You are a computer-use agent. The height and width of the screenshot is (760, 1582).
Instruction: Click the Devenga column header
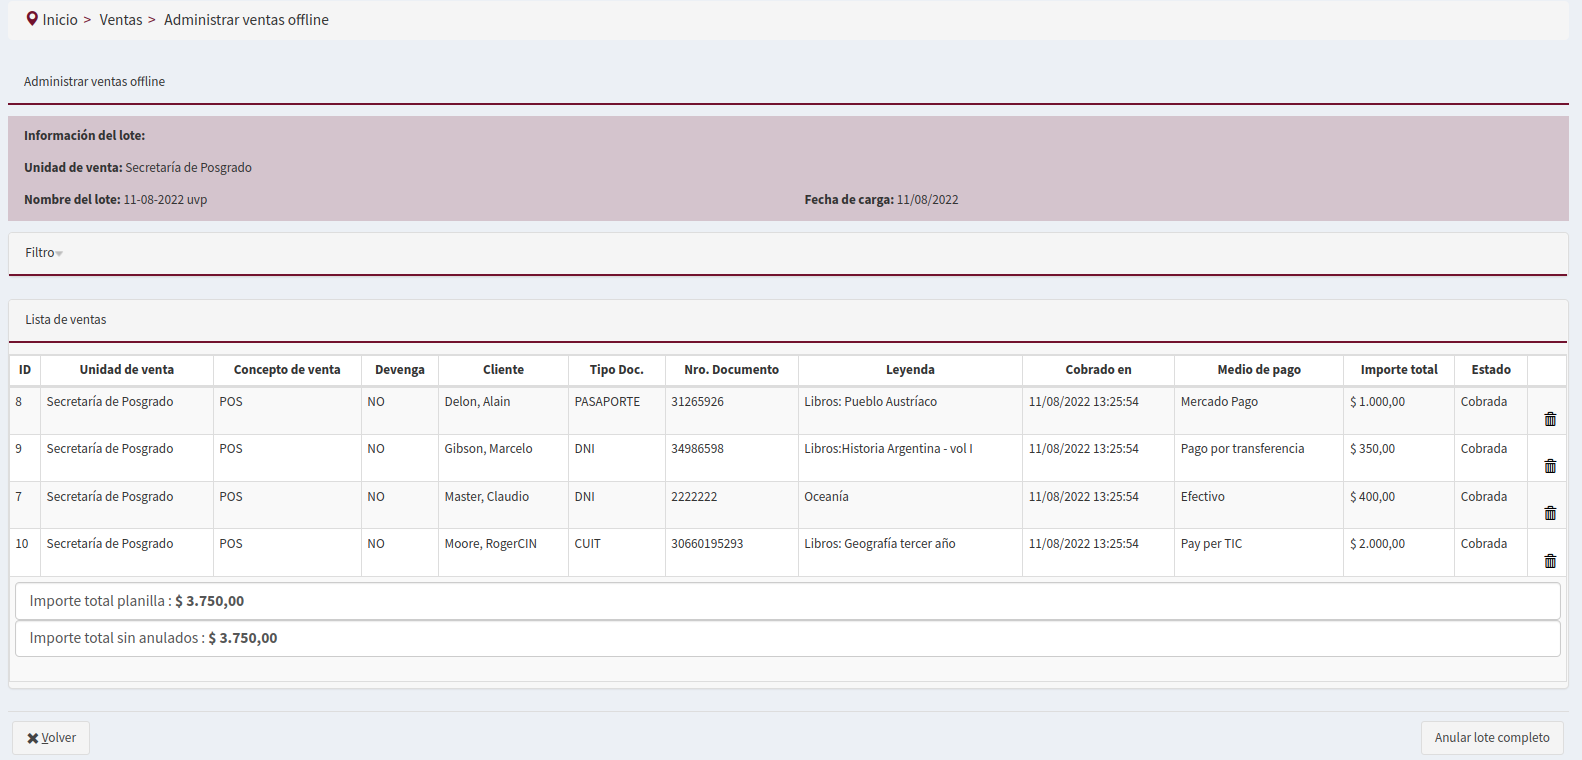tap(400, 370)
